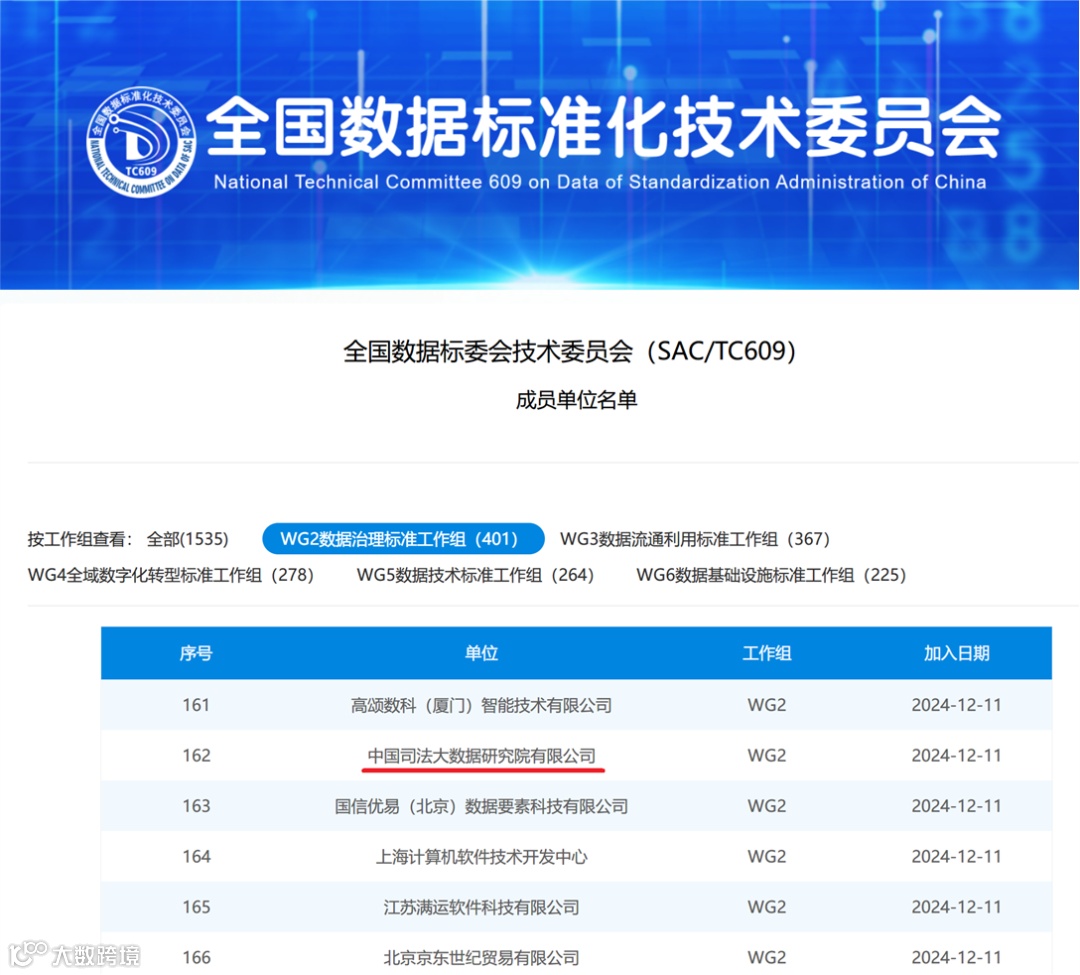Click row number 165

196,908
